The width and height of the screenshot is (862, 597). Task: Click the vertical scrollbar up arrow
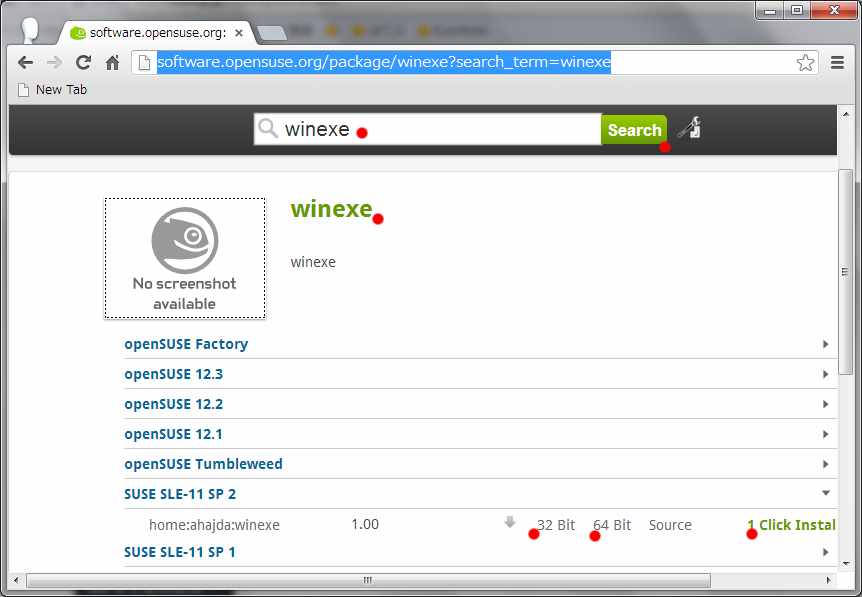pyautogui.click(x=846, y=114)
